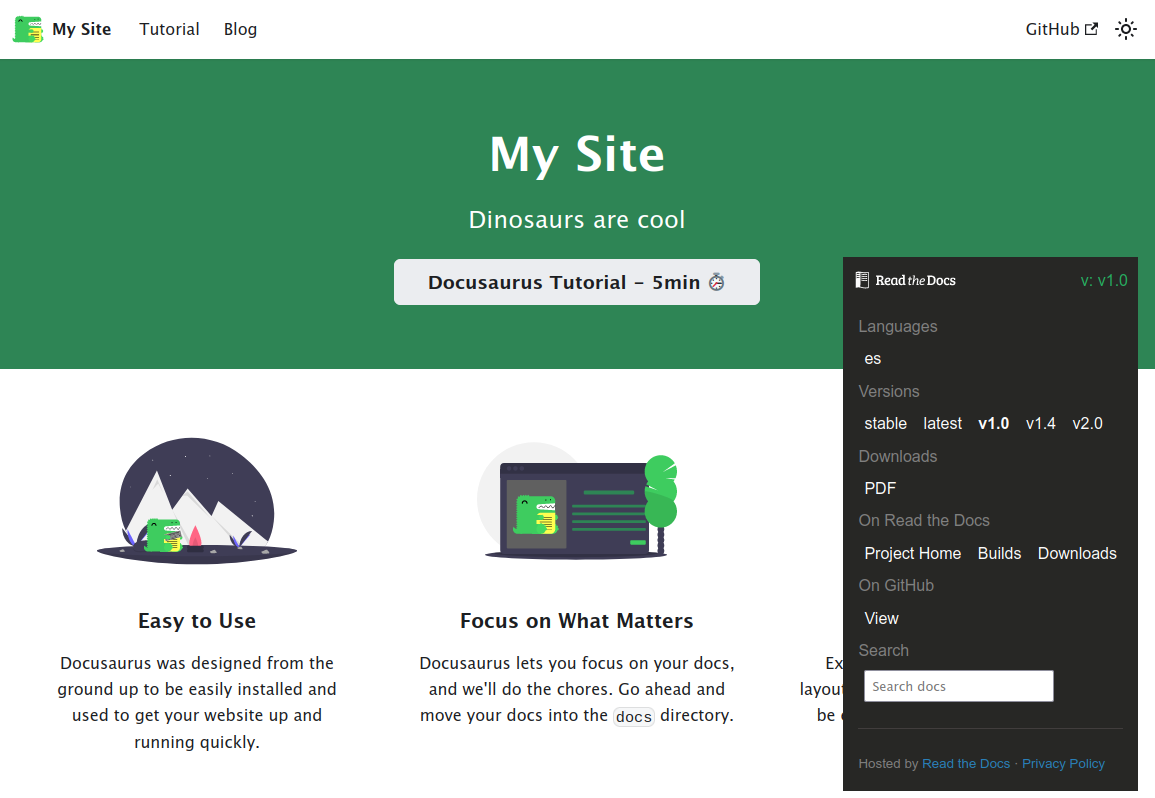
Task: Click the Versions section label
Action: tap(889, 391)
